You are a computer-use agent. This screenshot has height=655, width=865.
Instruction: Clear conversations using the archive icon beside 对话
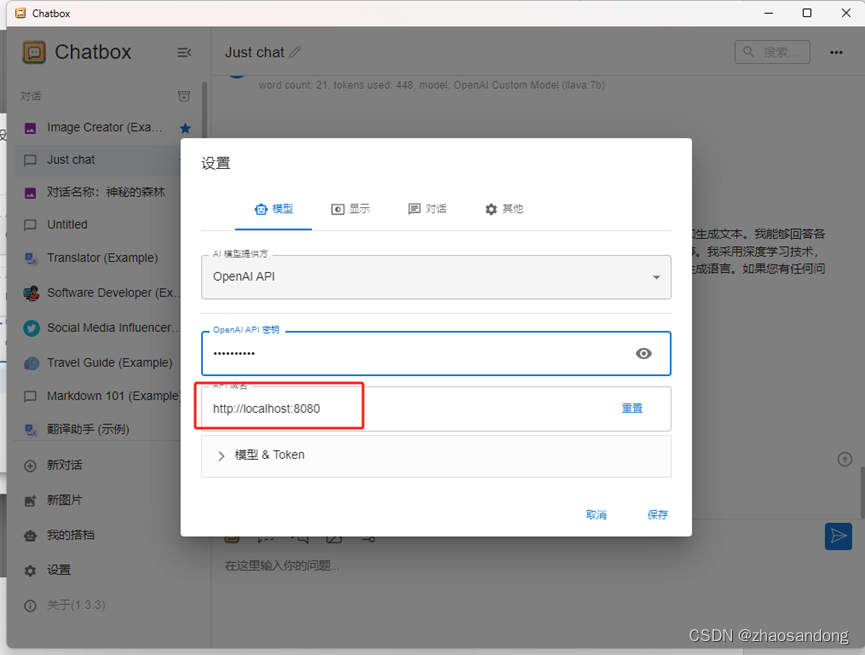[x=184, y=96]
